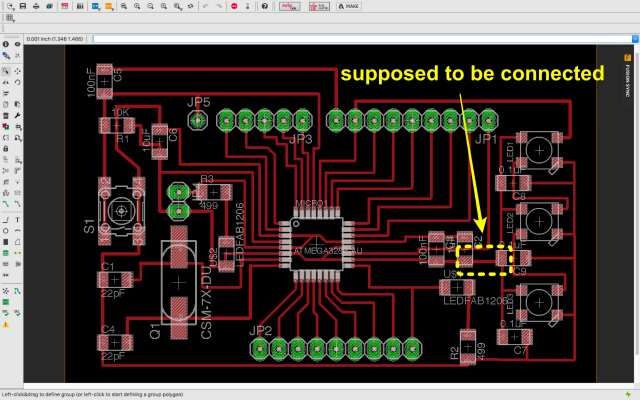
Task: Zoom out of the board
Action: [150, 6]
